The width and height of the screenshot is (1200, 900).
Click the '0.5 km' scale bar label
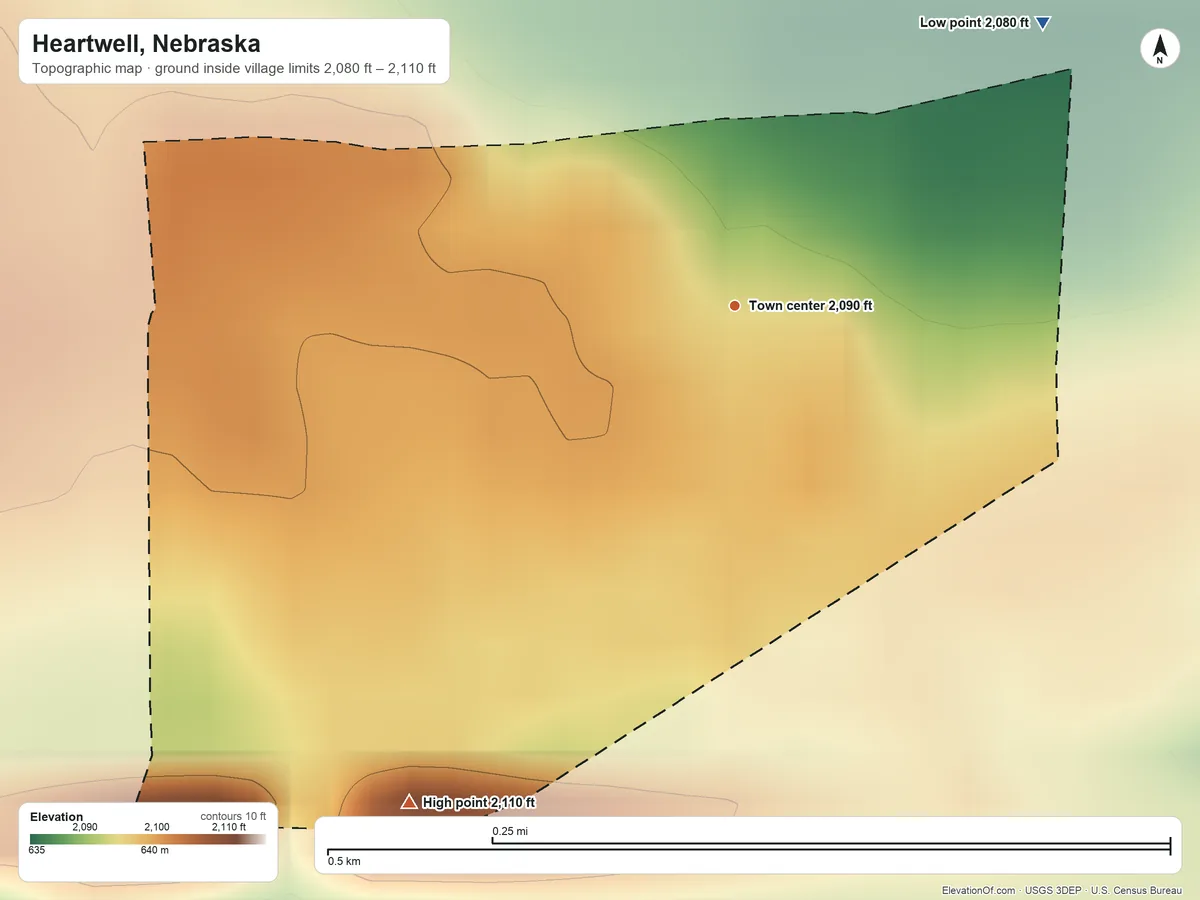tap(344, 861)
